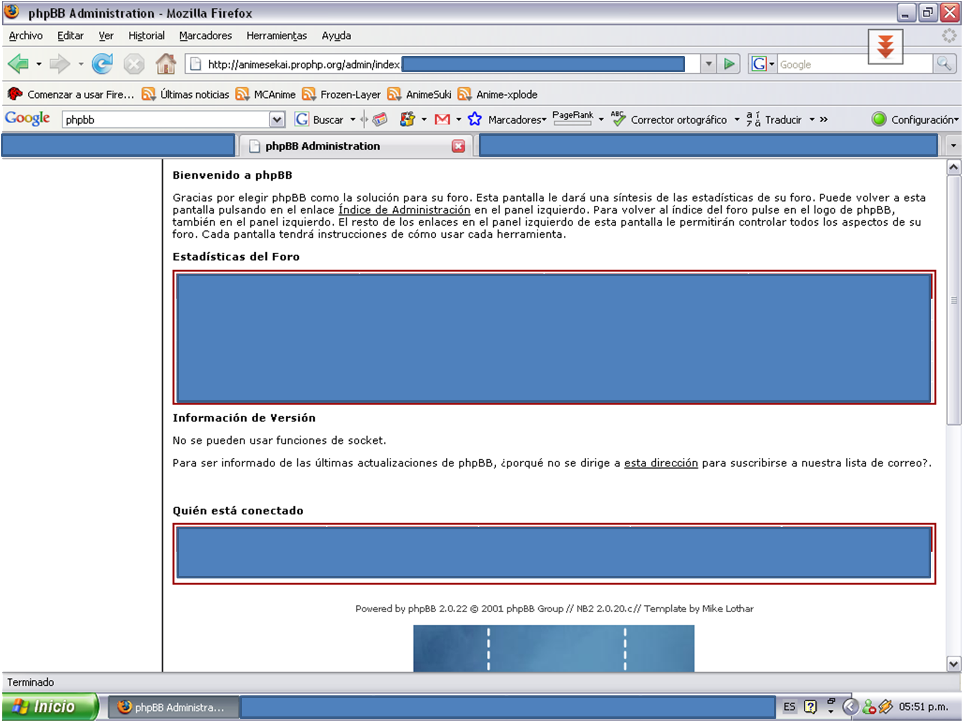The height and width of the screenshot is (721, 962).
Task: Click the green Go arrow button
Action: pos(729,64)
